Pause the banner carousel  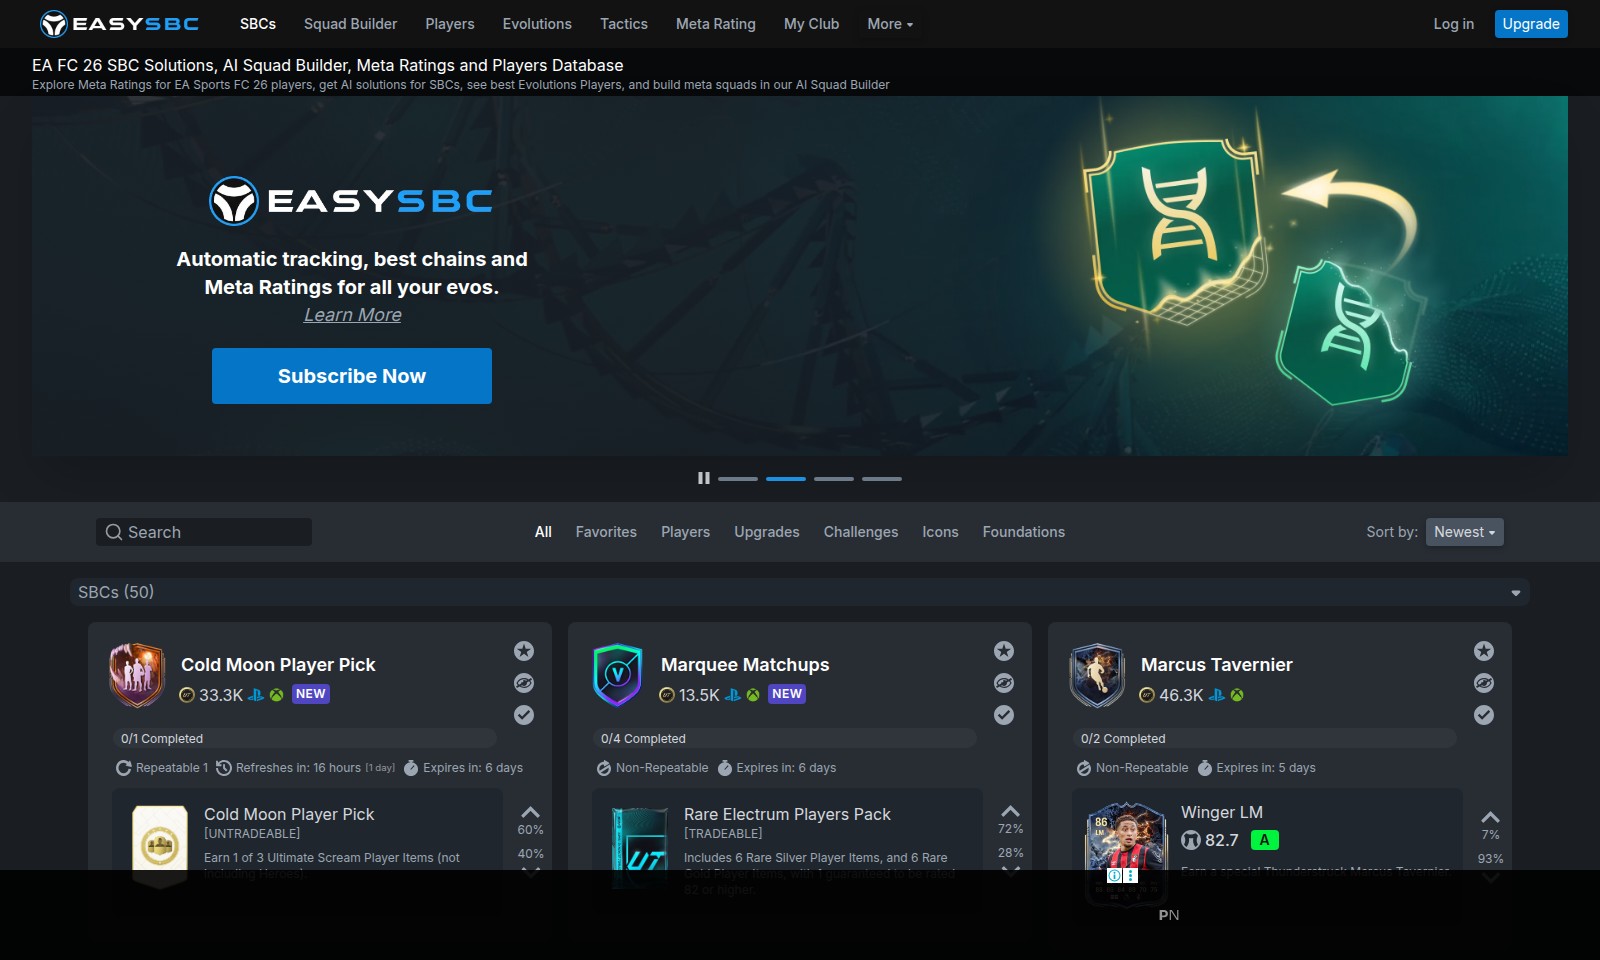point(704,478)
